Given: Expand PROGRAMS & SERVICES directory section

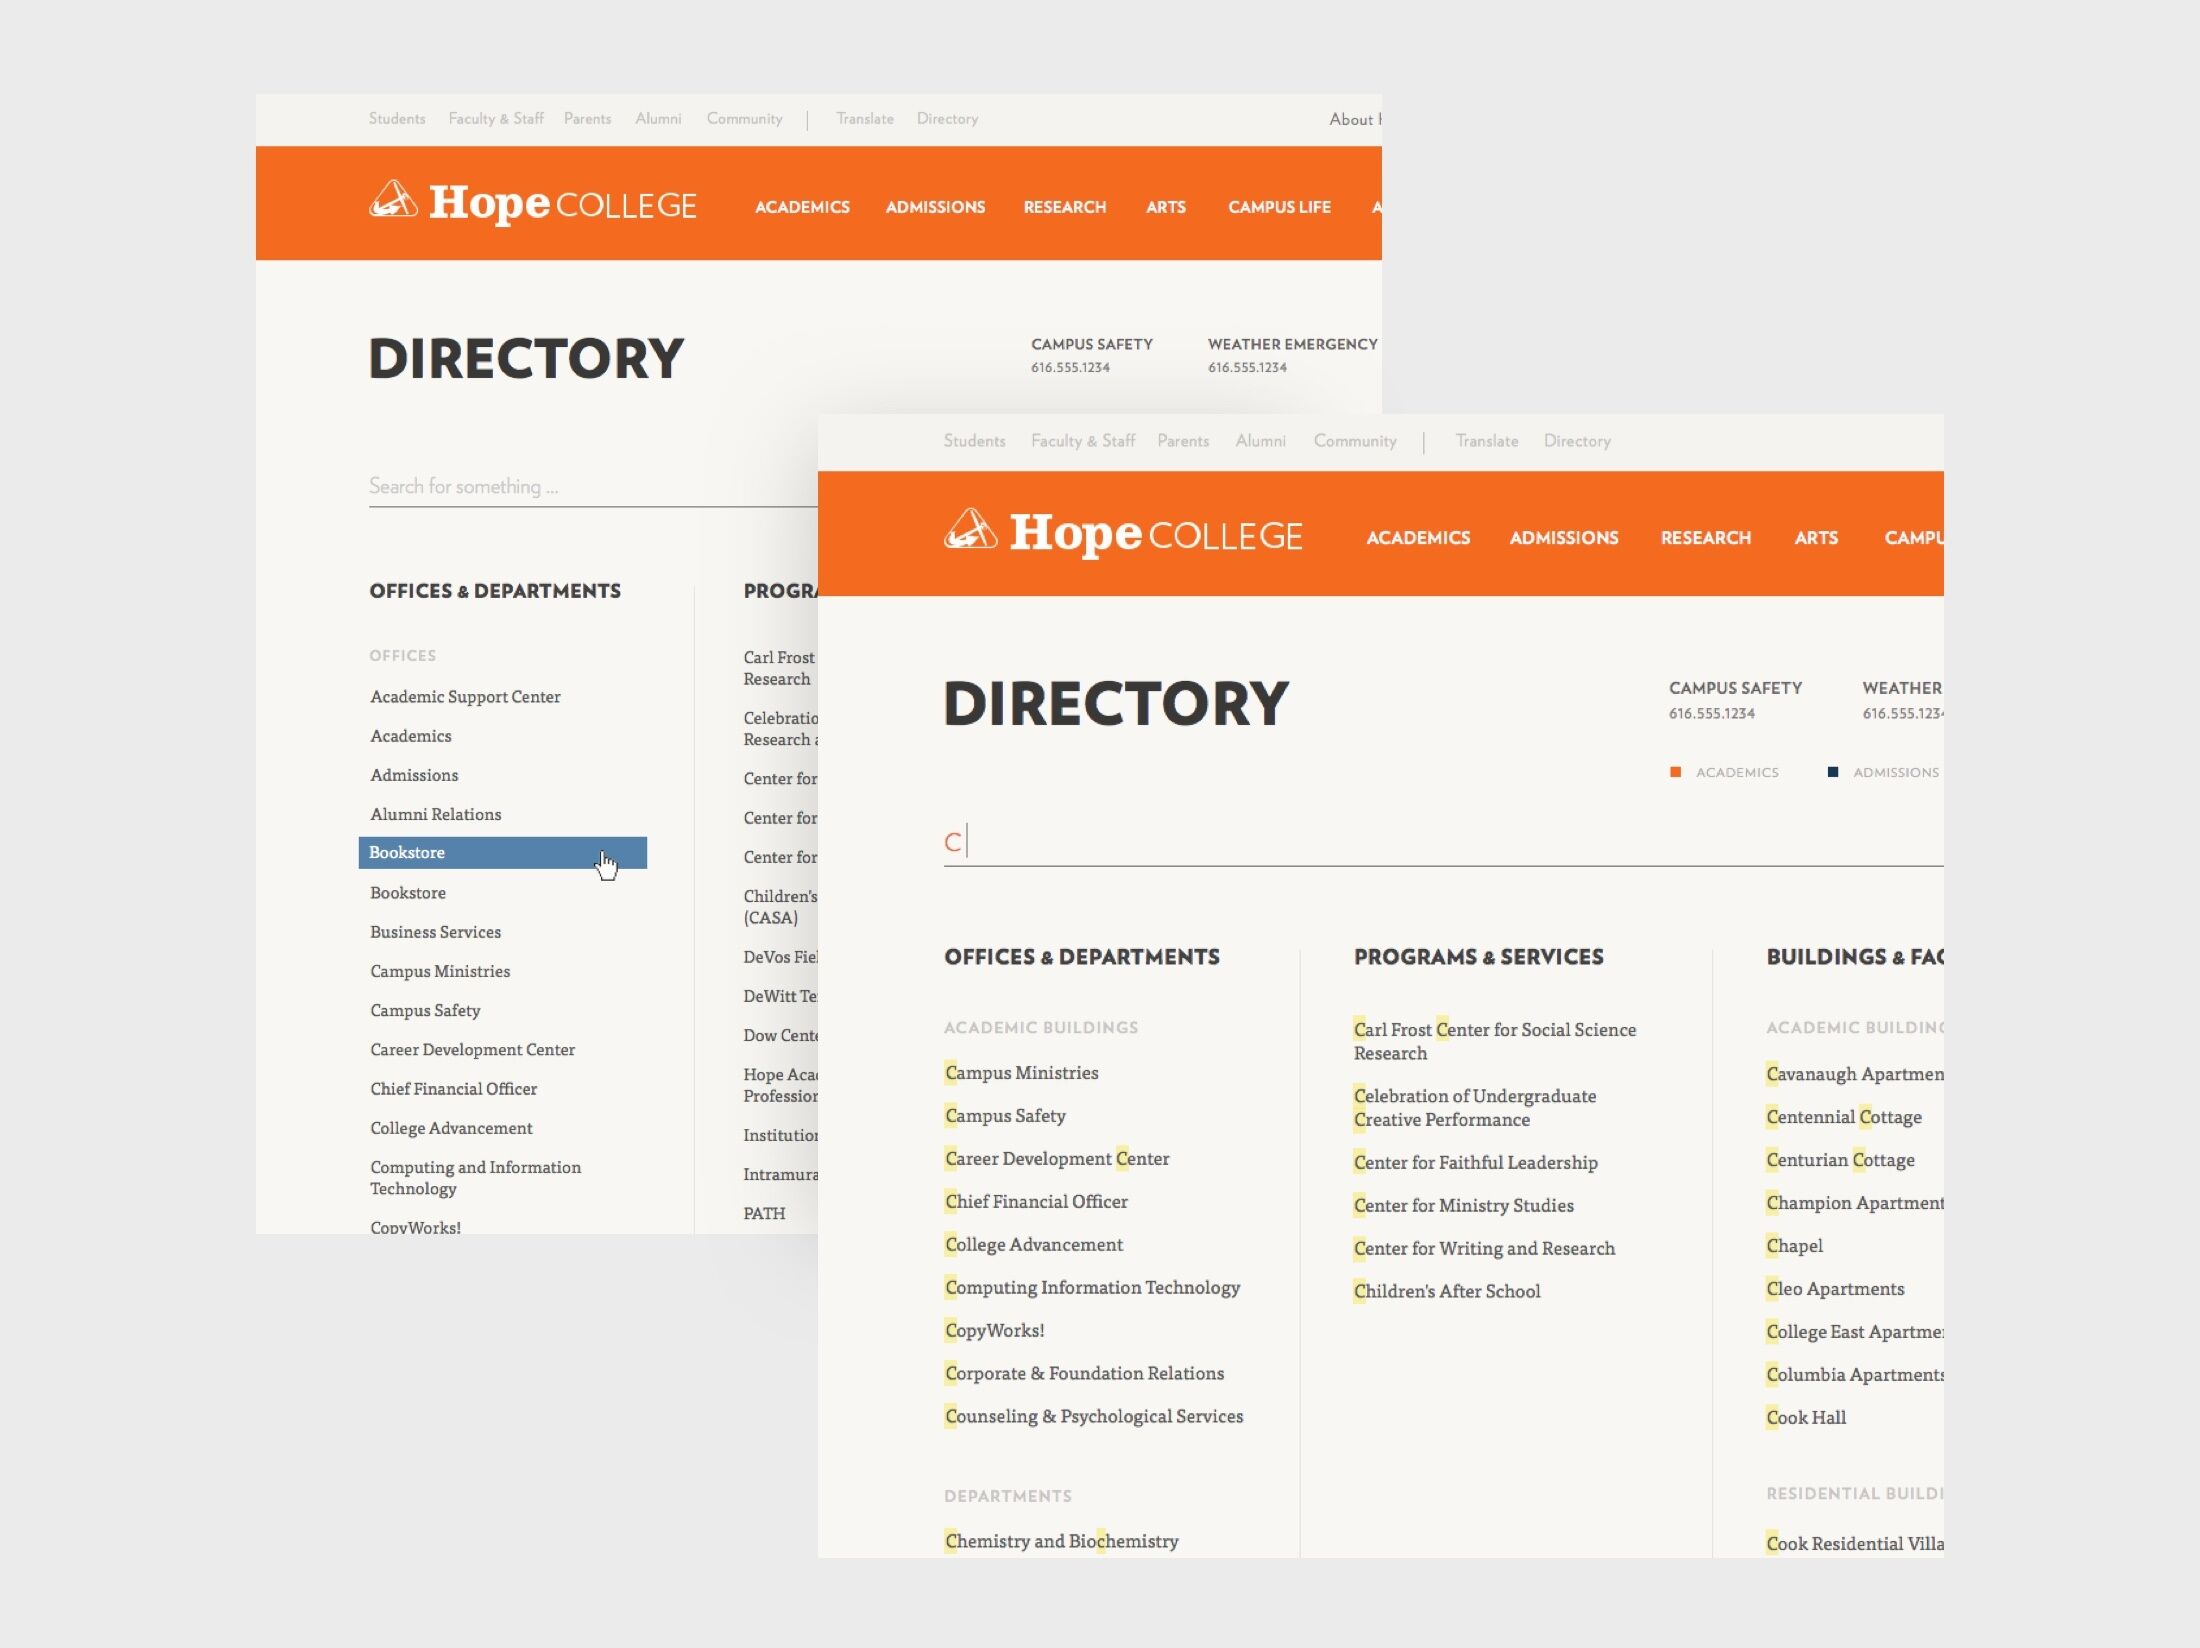Looking at the screenshot, I should (1478, 957).
